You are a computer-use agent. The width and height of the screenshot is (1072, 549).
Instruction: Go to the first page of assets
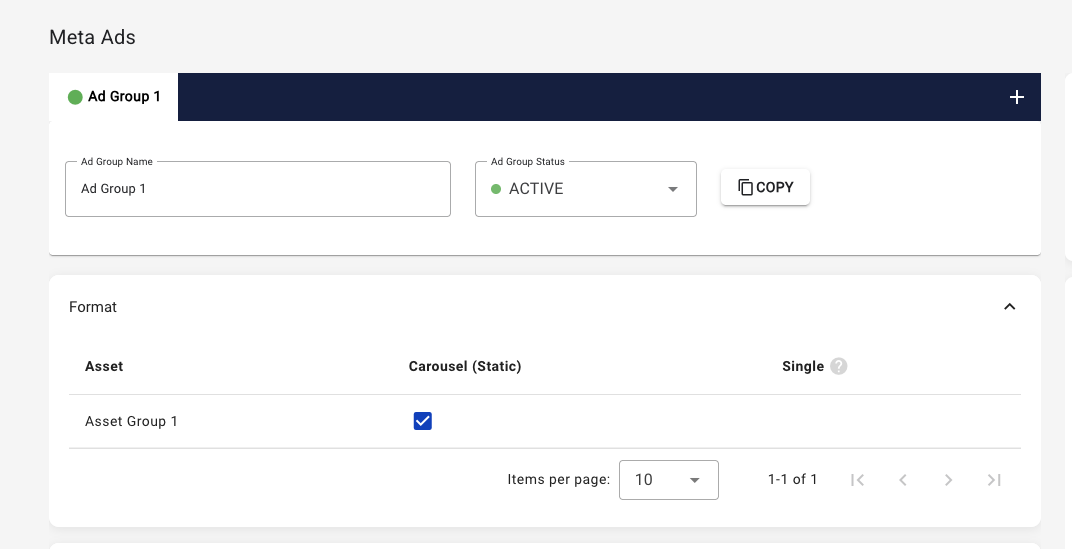857,480
